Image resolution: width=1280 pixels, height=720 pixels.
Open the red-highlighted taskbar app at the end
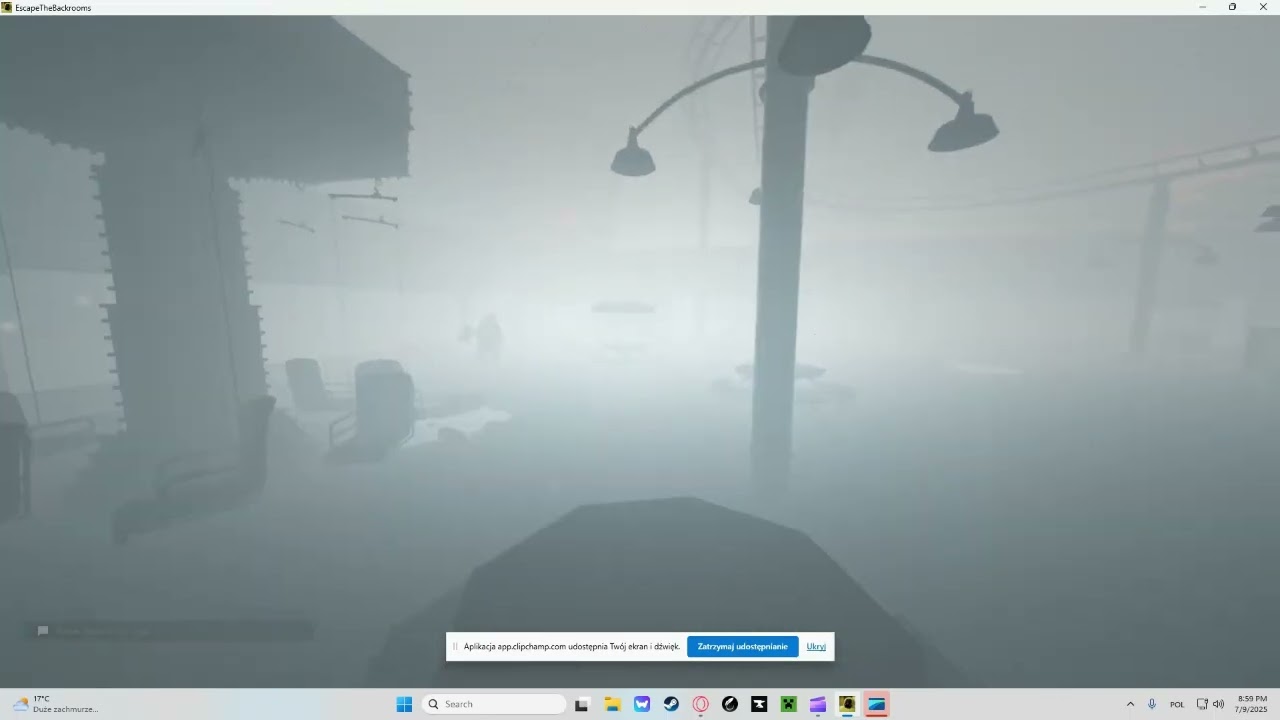(x=877, y=704)
